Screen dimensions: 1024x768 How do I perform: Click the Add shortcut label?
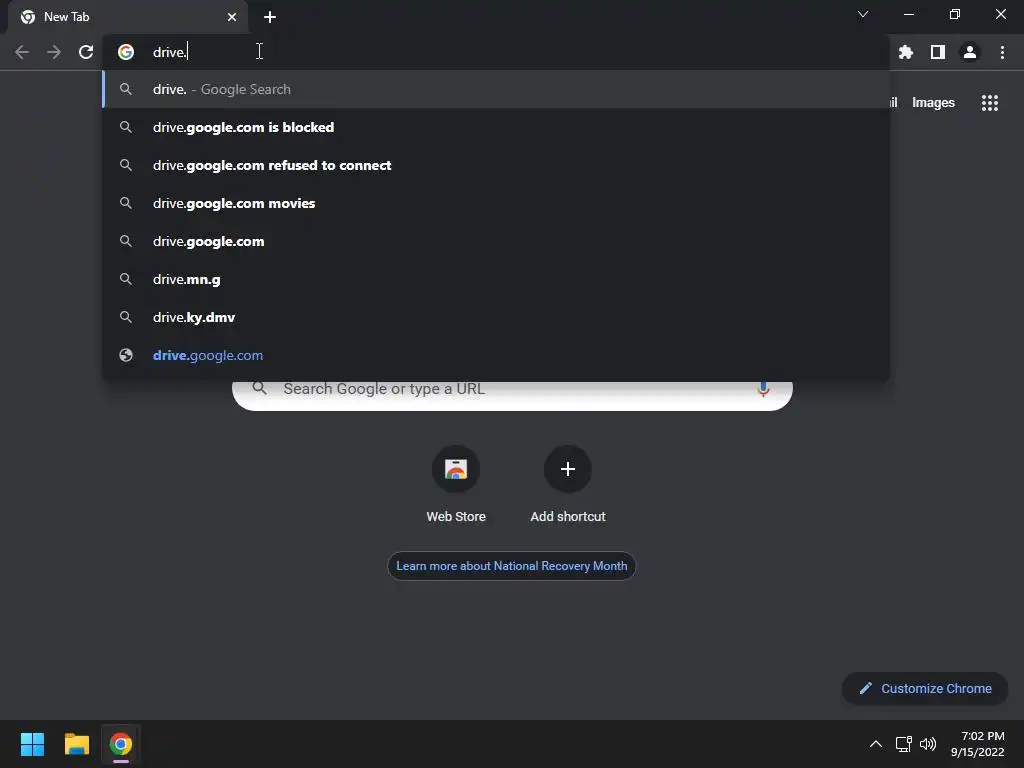pyautogui.click(x=568, y=517)
